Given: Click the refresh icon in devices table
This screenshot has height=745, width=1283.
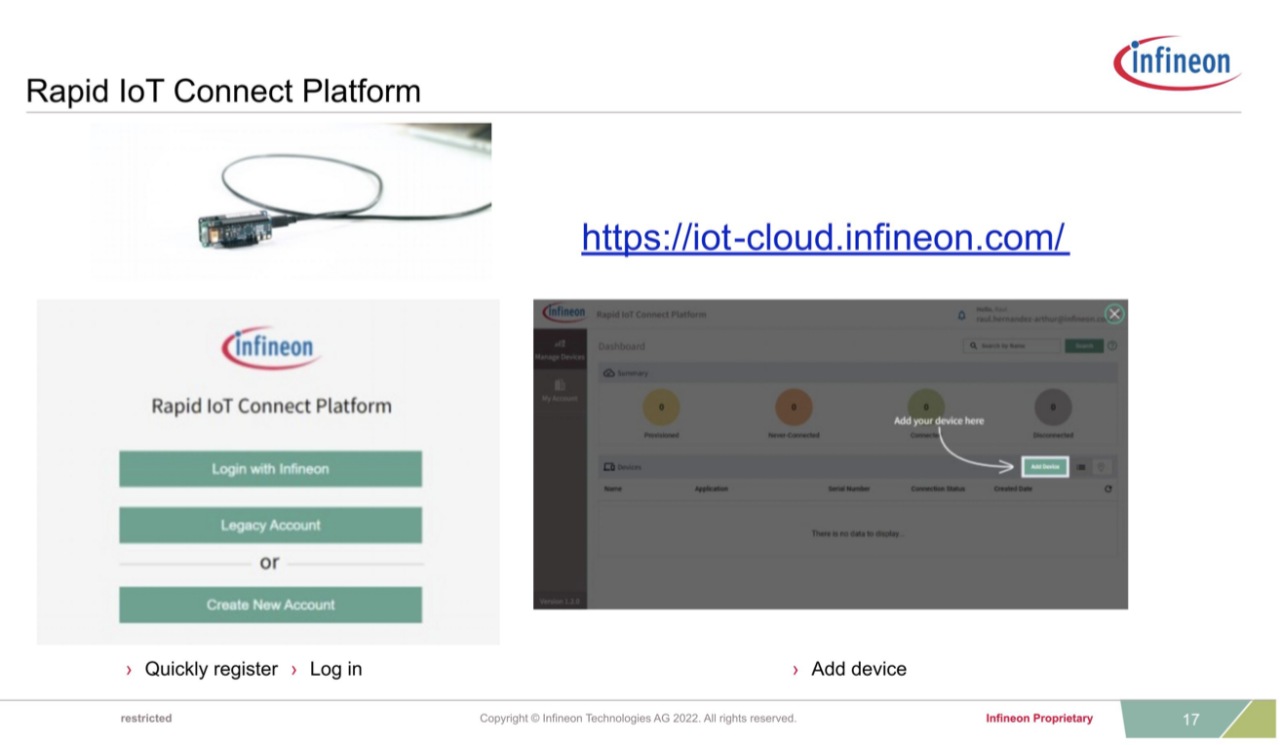Looking at the screenshot, I should [1107, 489].
